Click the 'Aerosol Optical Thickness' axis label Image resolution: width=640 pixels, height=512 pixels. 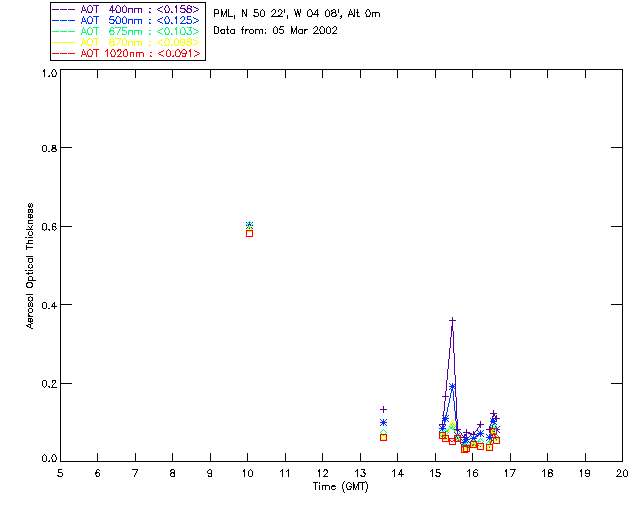[x=30, y=266]
